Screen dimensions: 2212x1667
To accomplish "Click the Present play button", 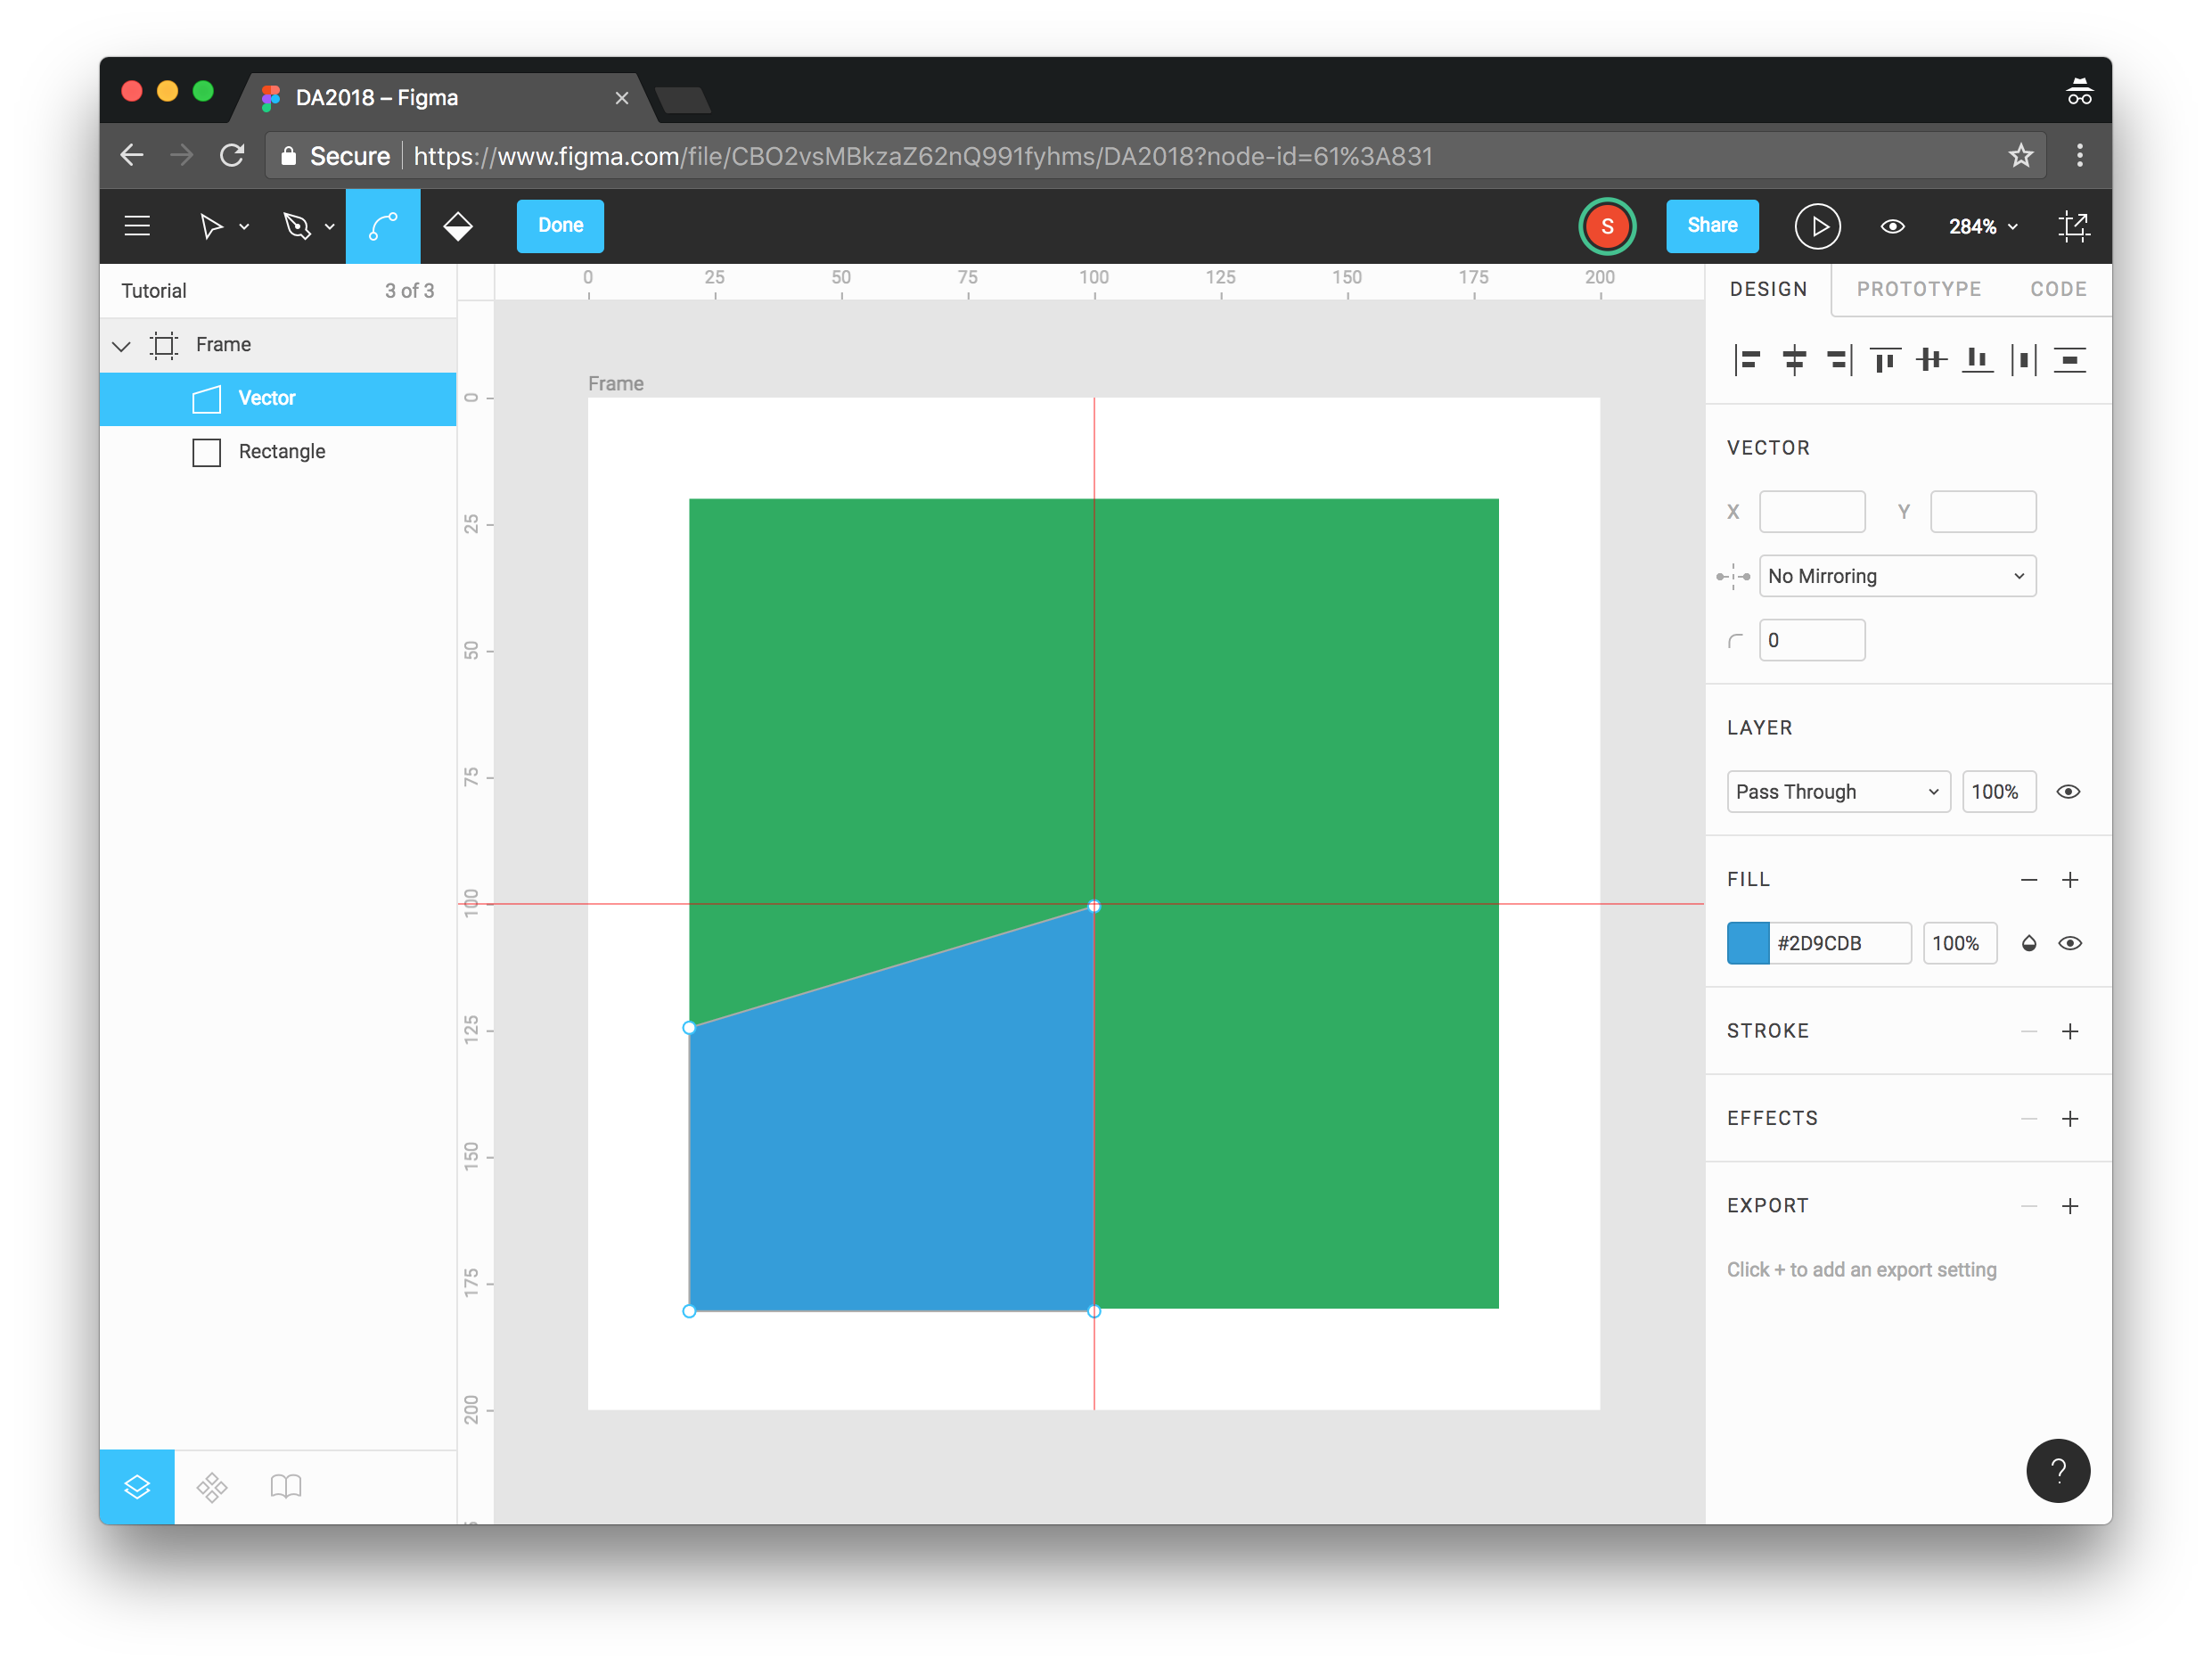I will coord(1817,226).
